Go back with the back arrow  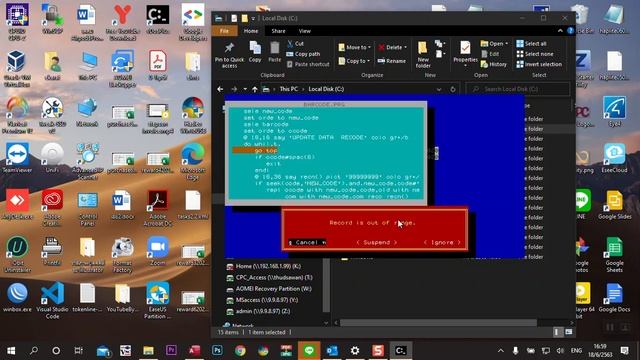[x=220, y=89]
